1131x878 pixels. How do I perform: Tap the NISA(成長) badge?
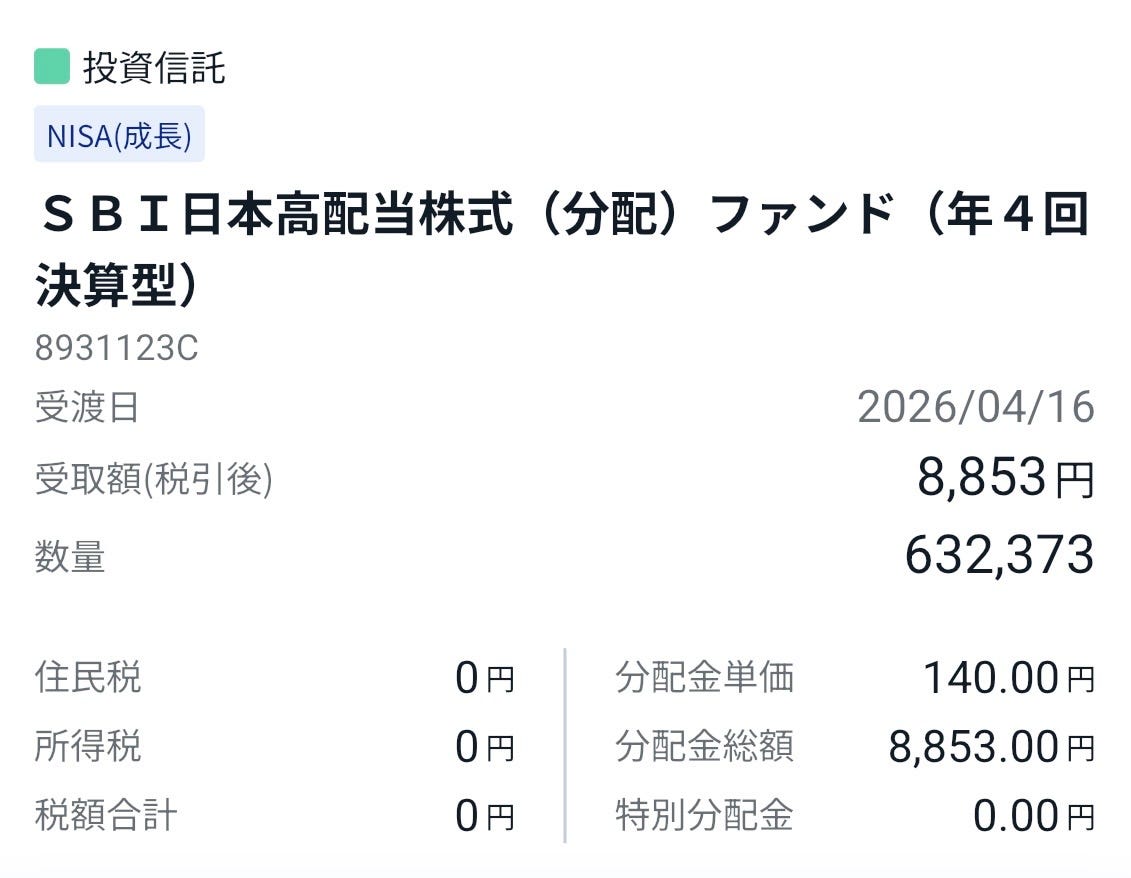(119, 134)
